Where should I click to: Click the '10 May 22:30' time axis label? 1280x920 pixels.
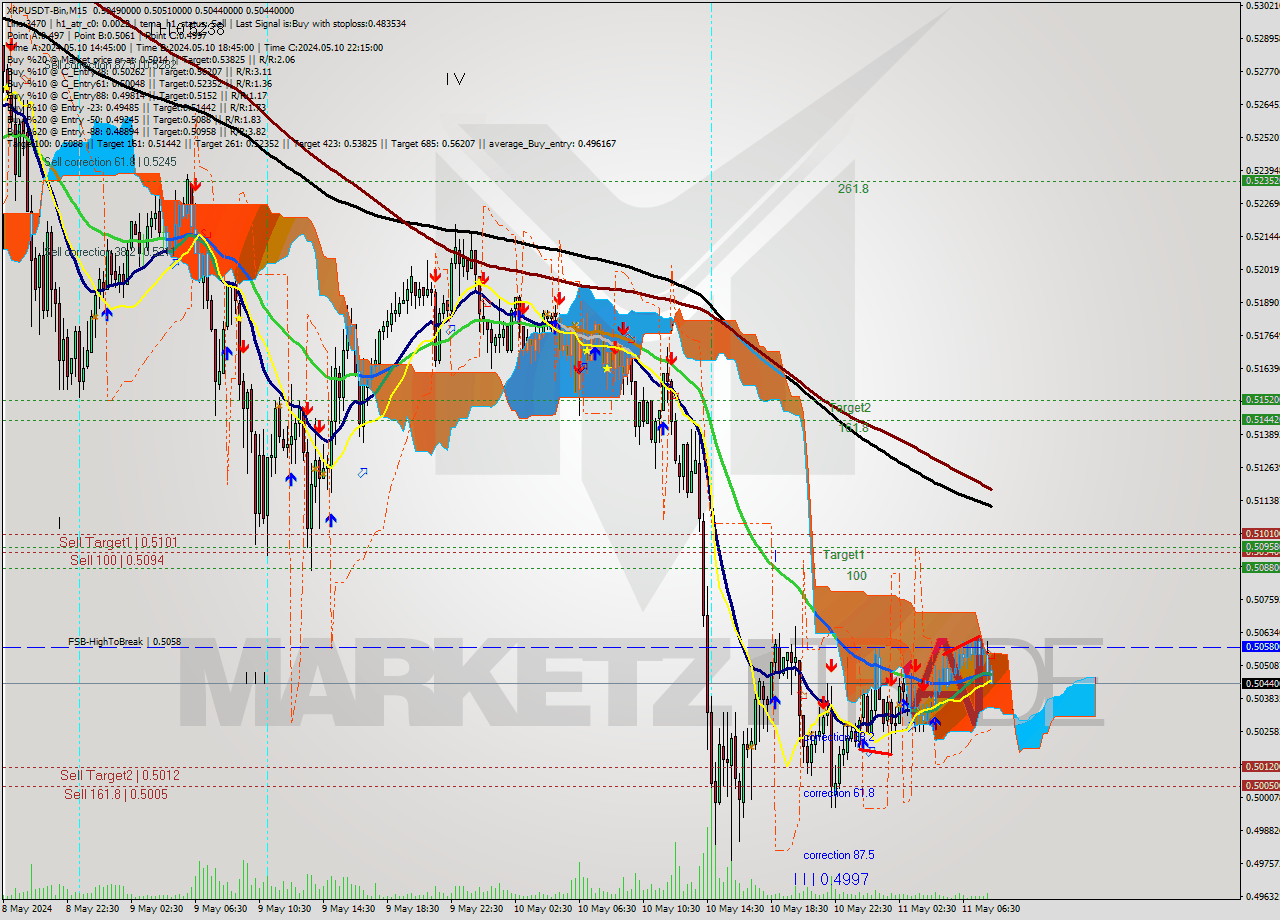coord(863,909)
